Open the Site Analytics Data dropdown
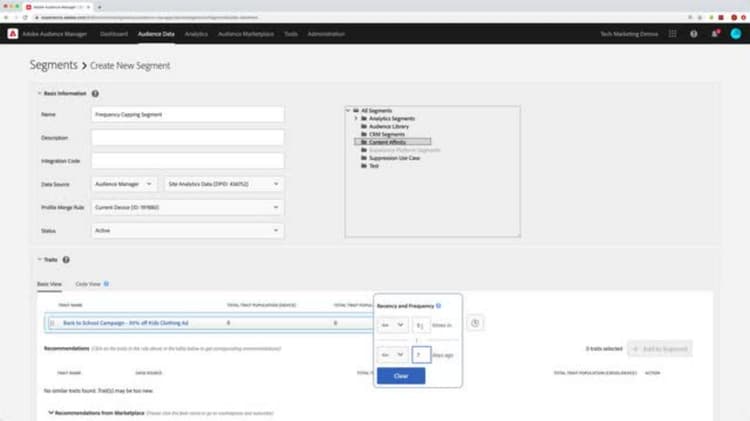The width and height of the screenshot is (750, 421). click(x=224, y=184)
